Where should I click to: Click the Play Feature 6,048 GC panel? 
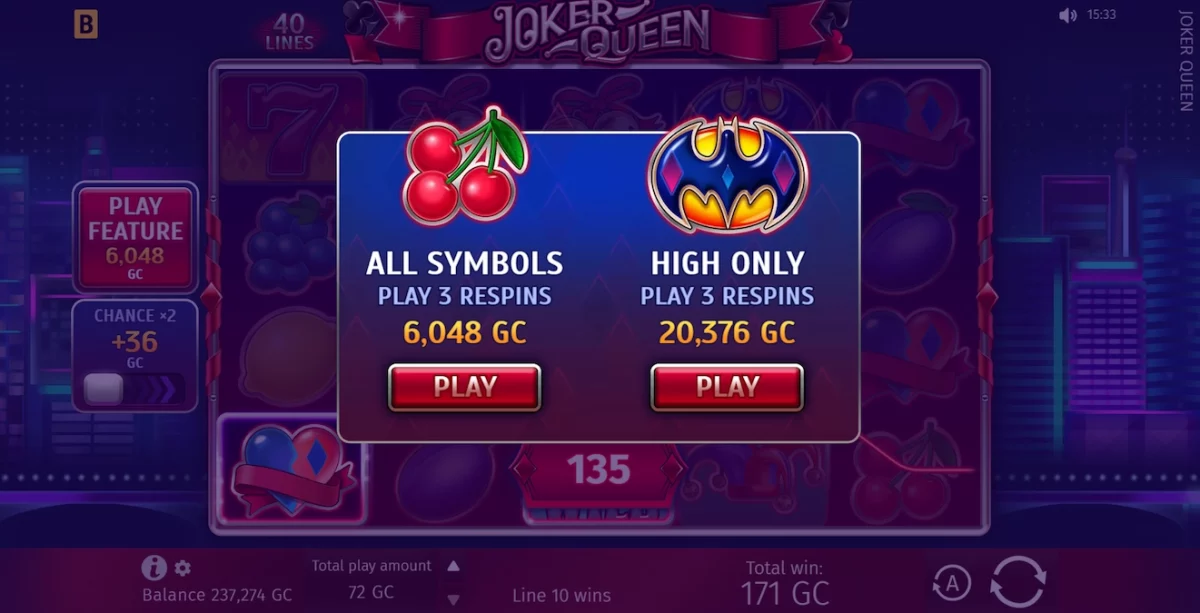(135, 237)
